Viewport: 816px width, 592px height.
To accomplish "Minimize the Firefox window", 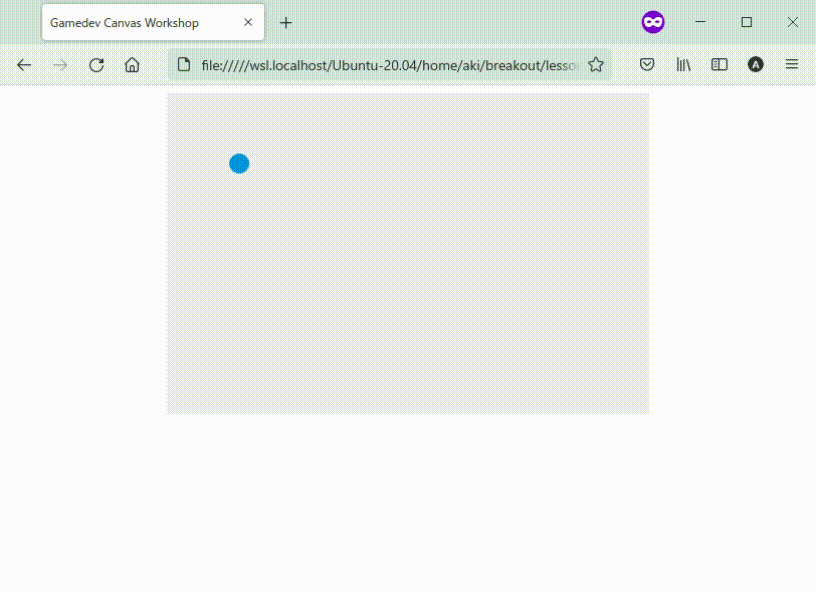I will 700,22.
